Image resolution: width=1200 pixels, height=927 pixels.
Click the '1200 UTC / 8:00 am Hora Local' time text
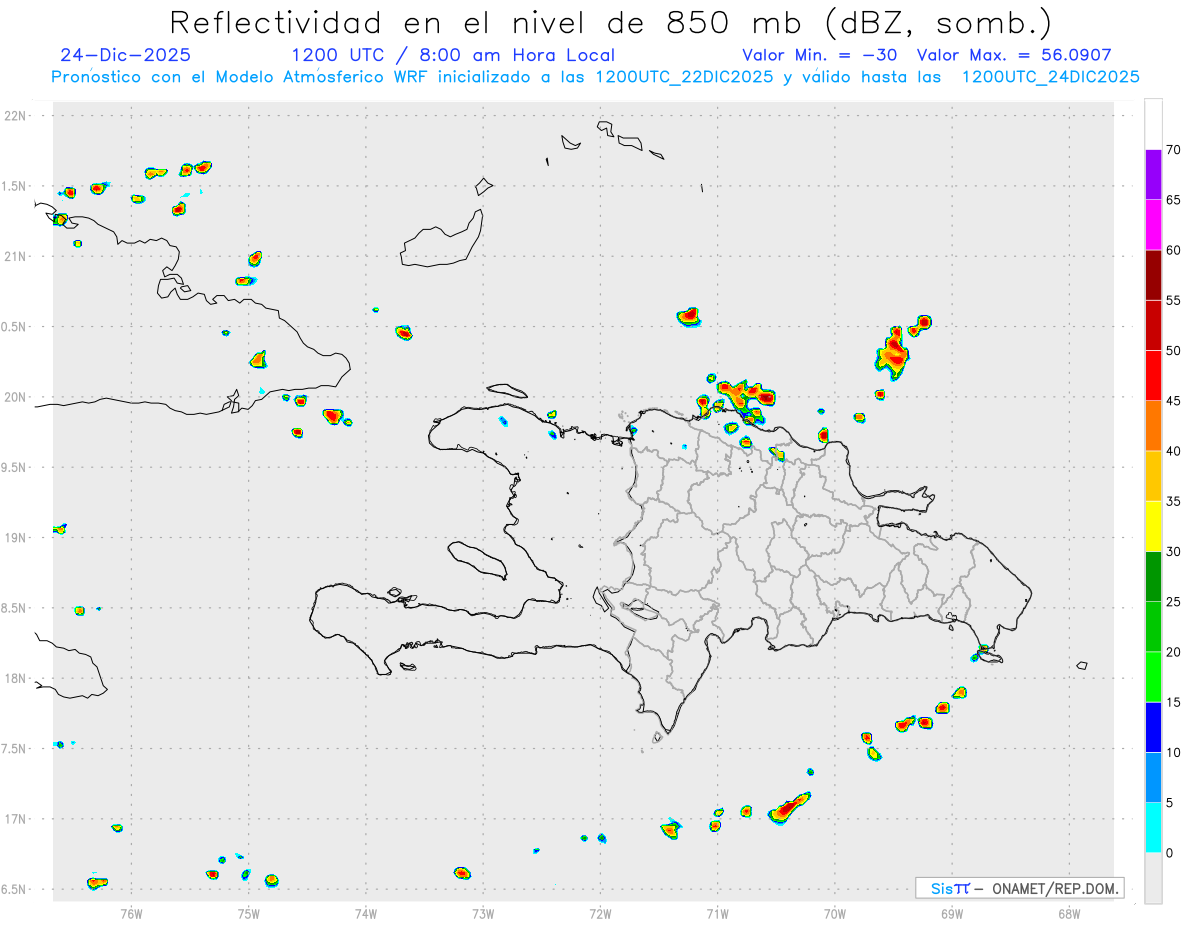pos(453,55)
